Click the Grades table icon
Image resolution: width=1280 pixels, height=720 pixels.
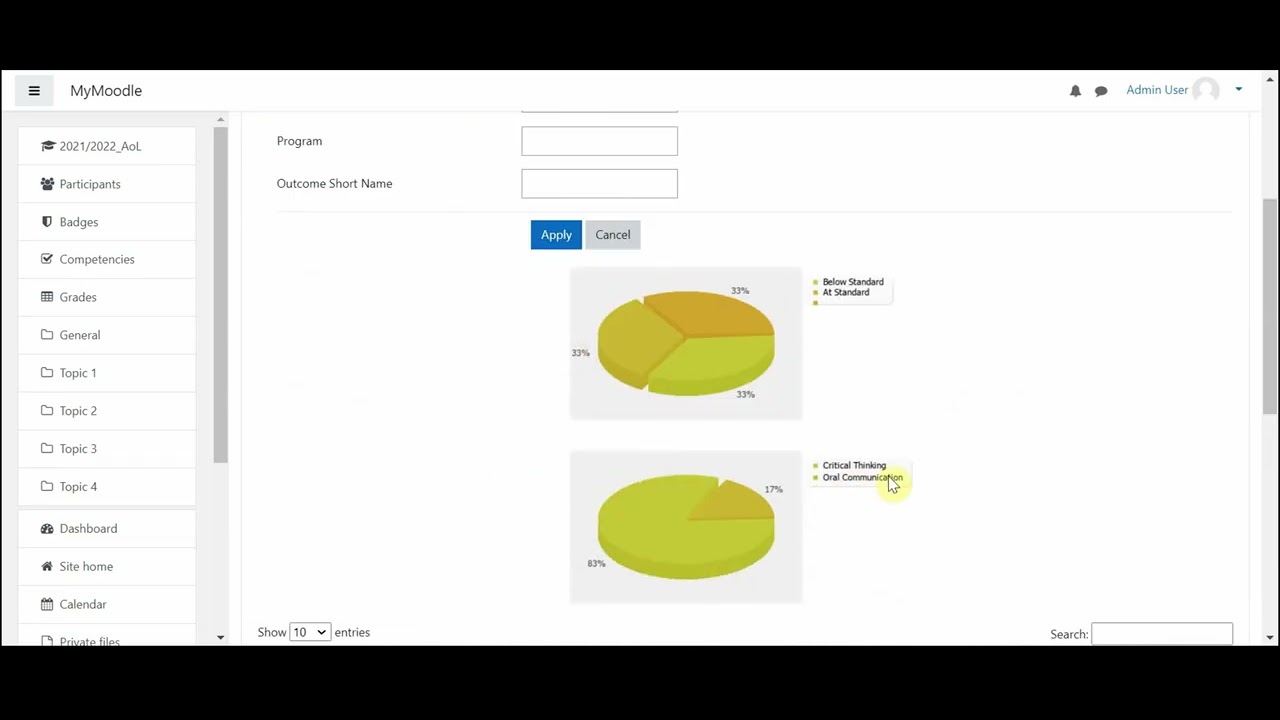(47, 297)
